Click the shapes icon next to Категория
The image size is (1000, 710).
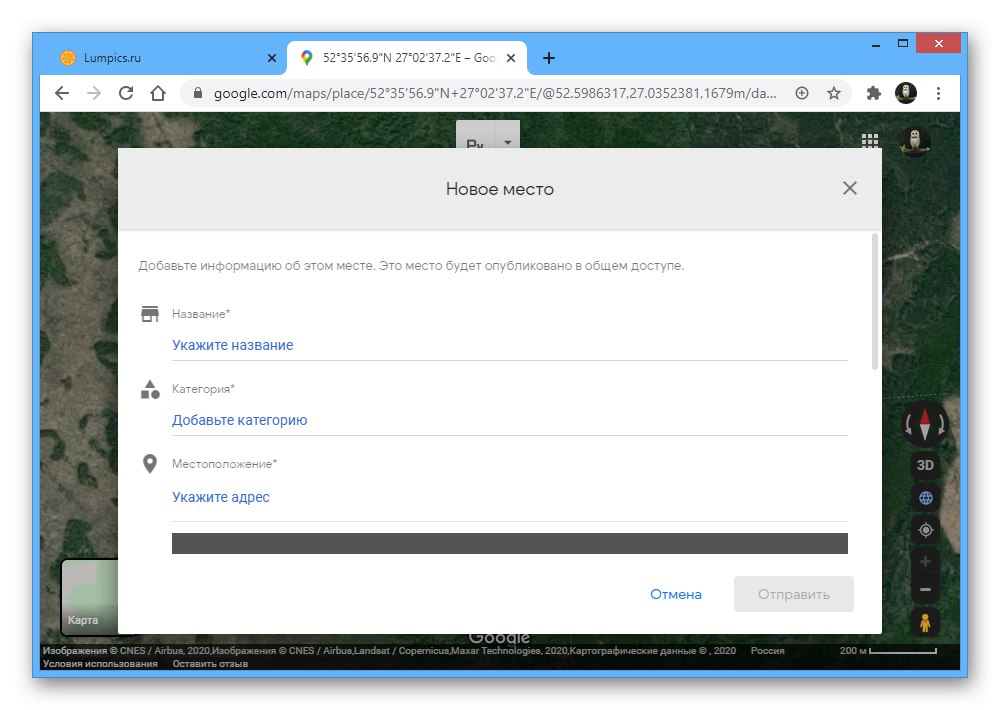tap(150, 389)
